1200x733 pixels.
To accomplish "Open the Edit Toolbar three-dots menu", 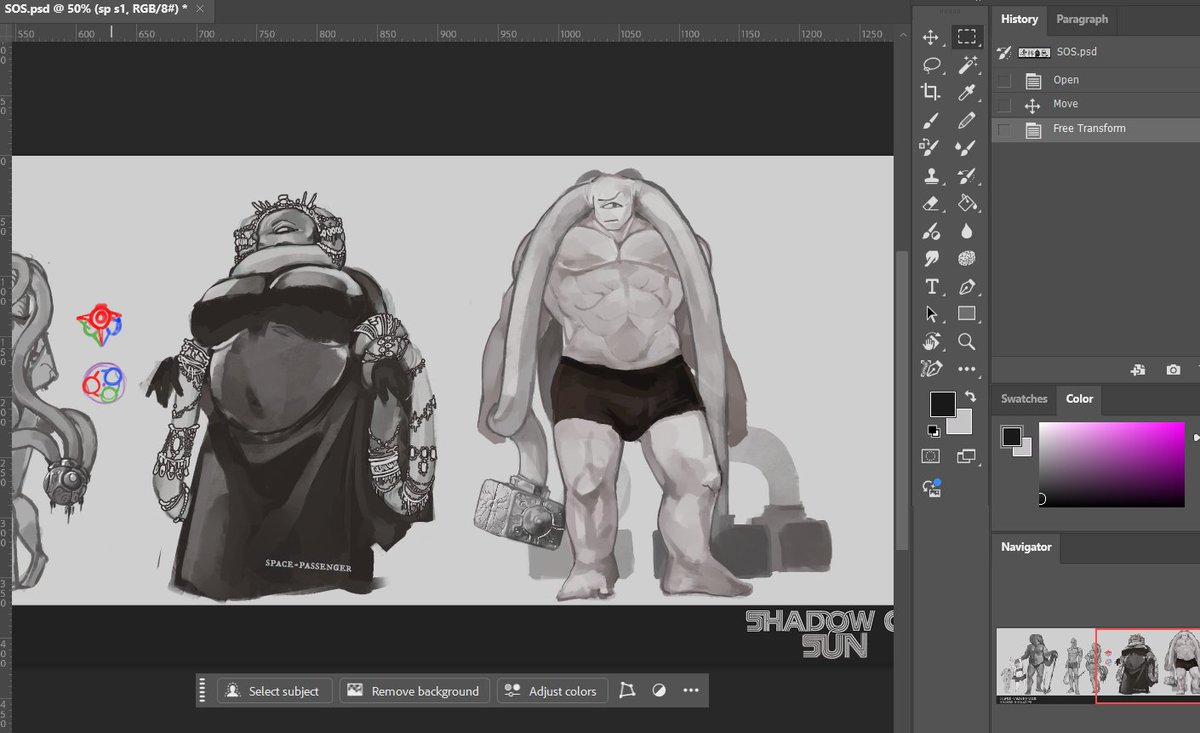I will [x=966, y=369].
